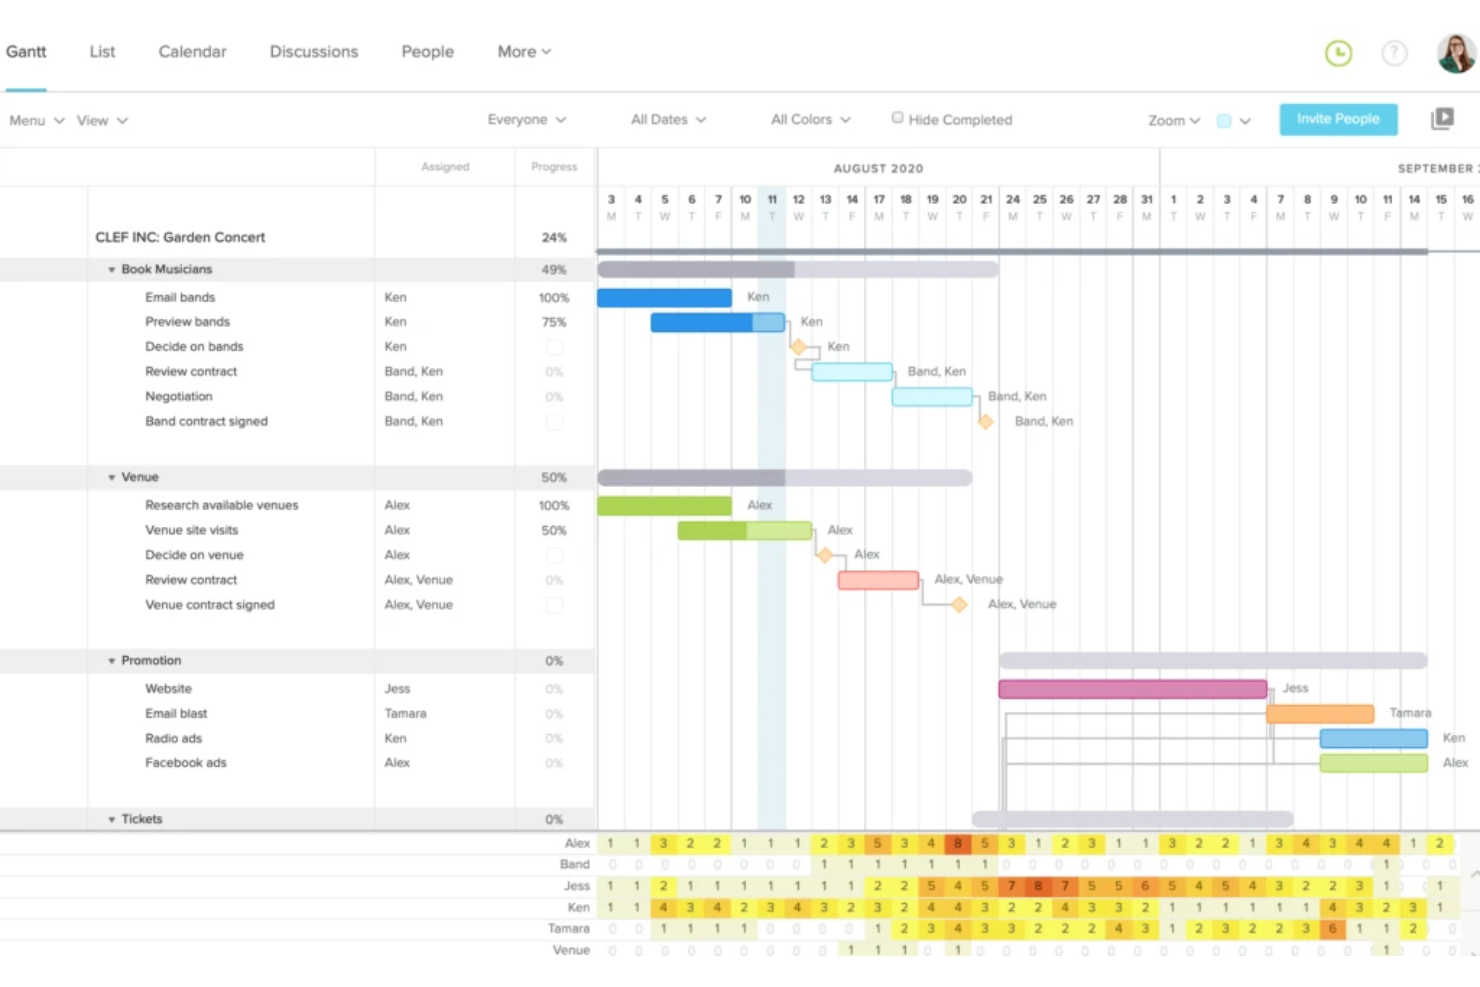Image resolution: width=1480 pixels, height=987 pixels.
Task: Click the Preview bands task bar
Action: 717,322
